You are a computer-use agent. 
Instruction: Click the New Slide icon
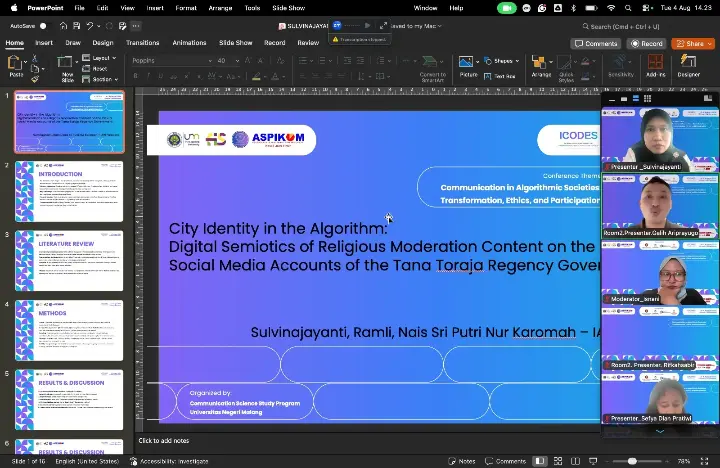(64, 62)
